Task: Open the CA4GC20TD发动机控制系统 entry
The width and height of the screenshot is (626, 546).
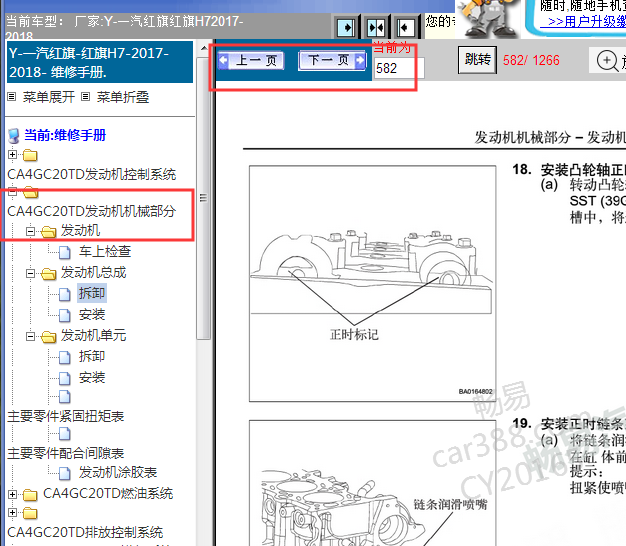Action: coord(91,174)
